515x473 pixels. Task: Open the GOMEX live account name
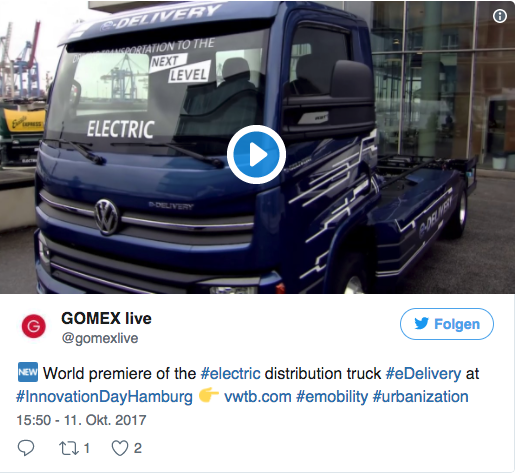(x=106, y=318)
